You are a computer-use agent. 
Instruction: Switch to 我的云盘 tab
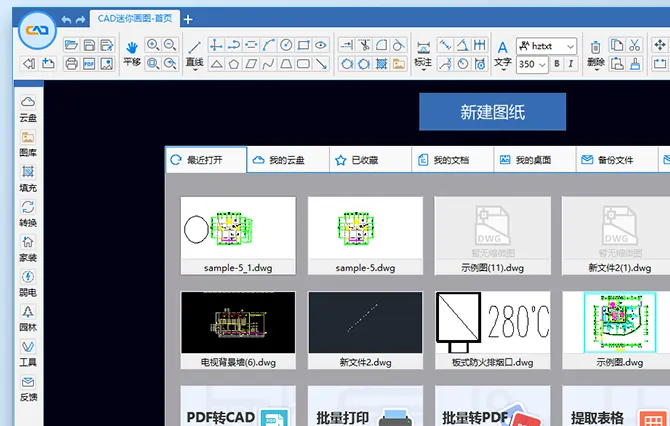288,160
